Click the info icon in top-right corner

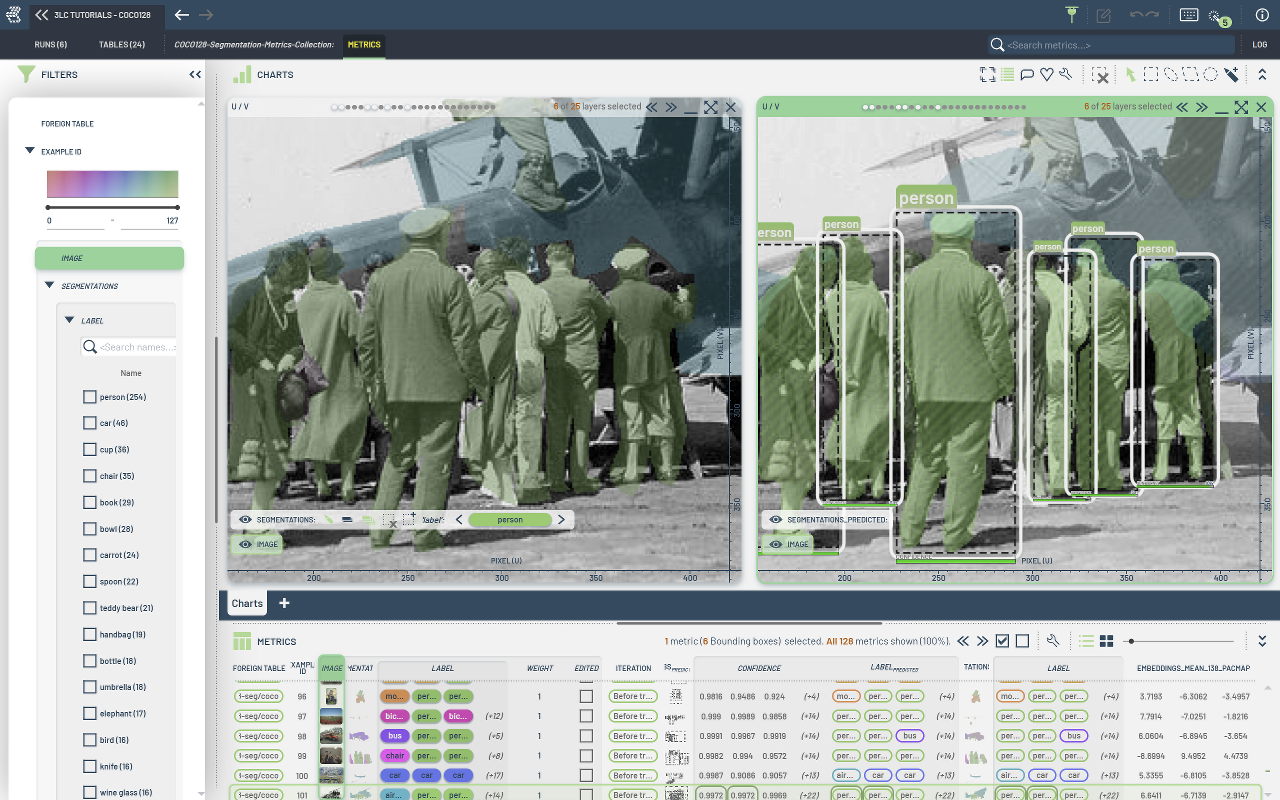1262,15
